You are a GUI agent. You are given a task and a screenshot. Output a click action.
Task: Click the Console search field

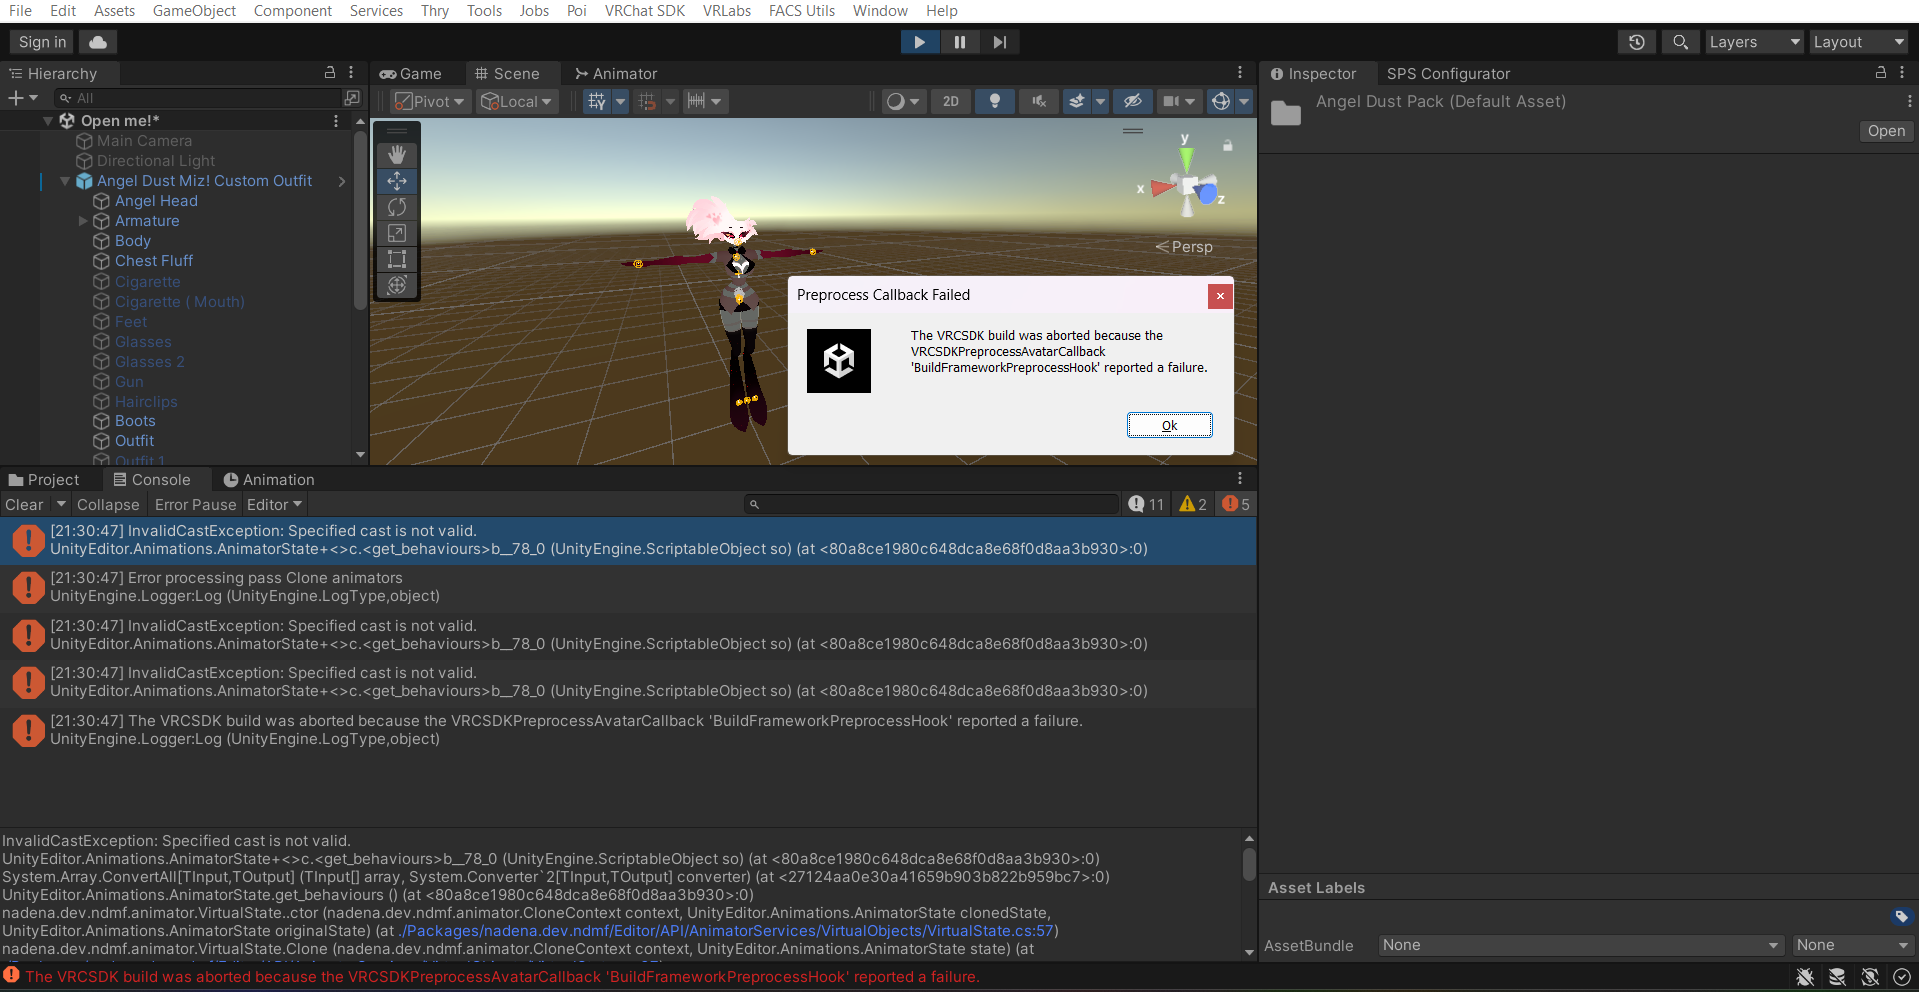931,504
